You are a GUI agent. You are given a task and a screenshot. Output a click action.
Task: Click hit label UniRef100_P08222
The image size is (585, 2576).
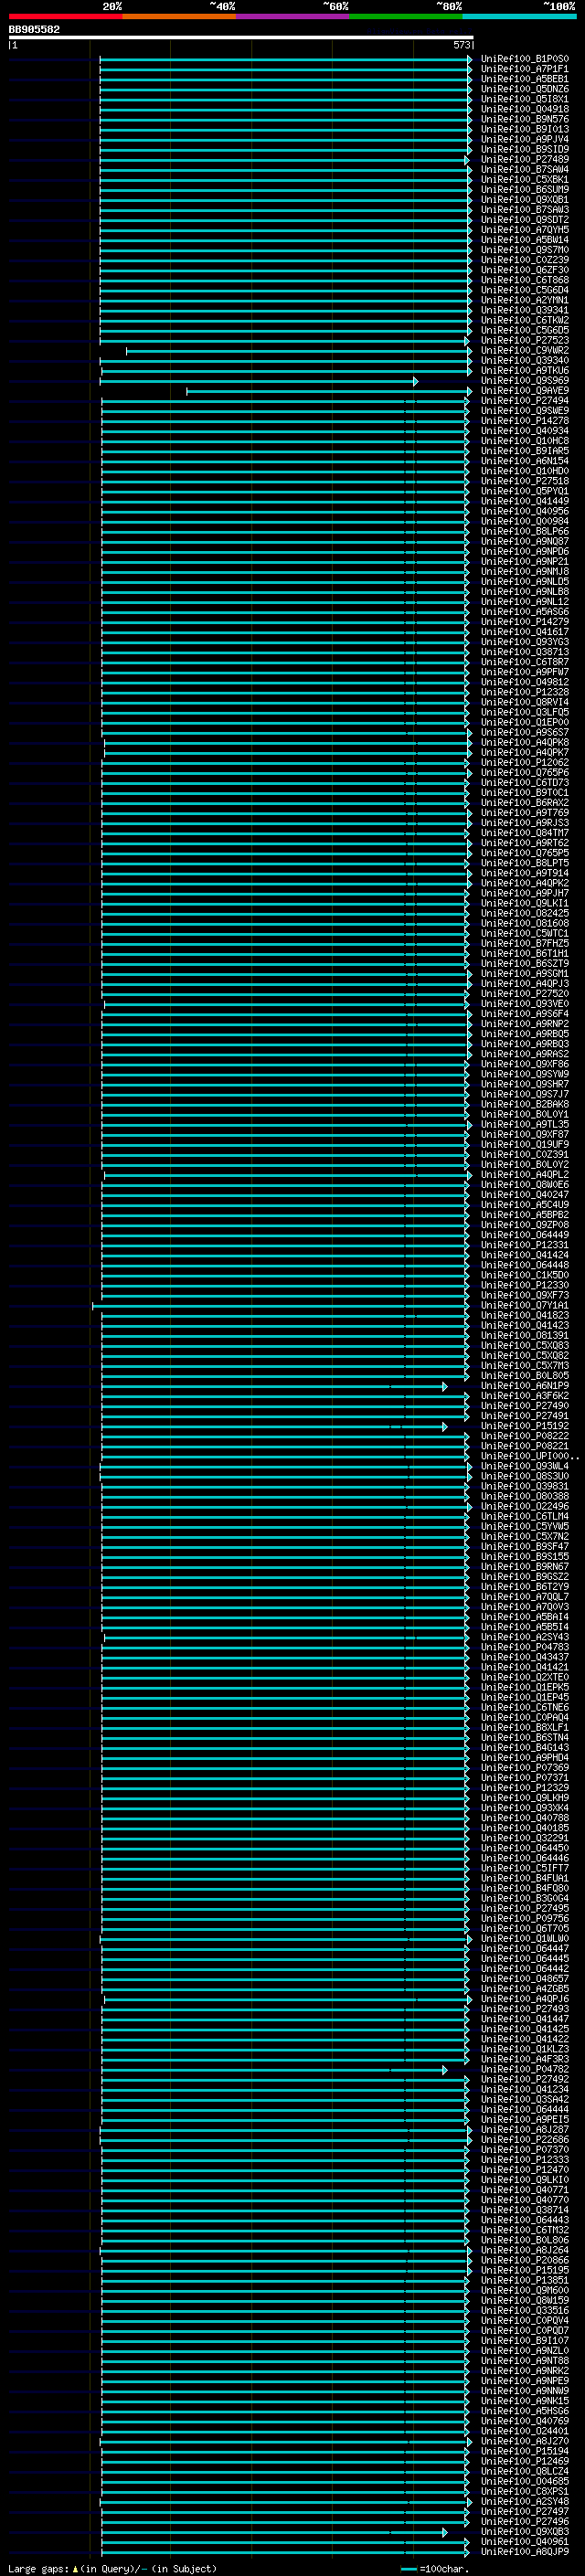(x=524, y=1436)
